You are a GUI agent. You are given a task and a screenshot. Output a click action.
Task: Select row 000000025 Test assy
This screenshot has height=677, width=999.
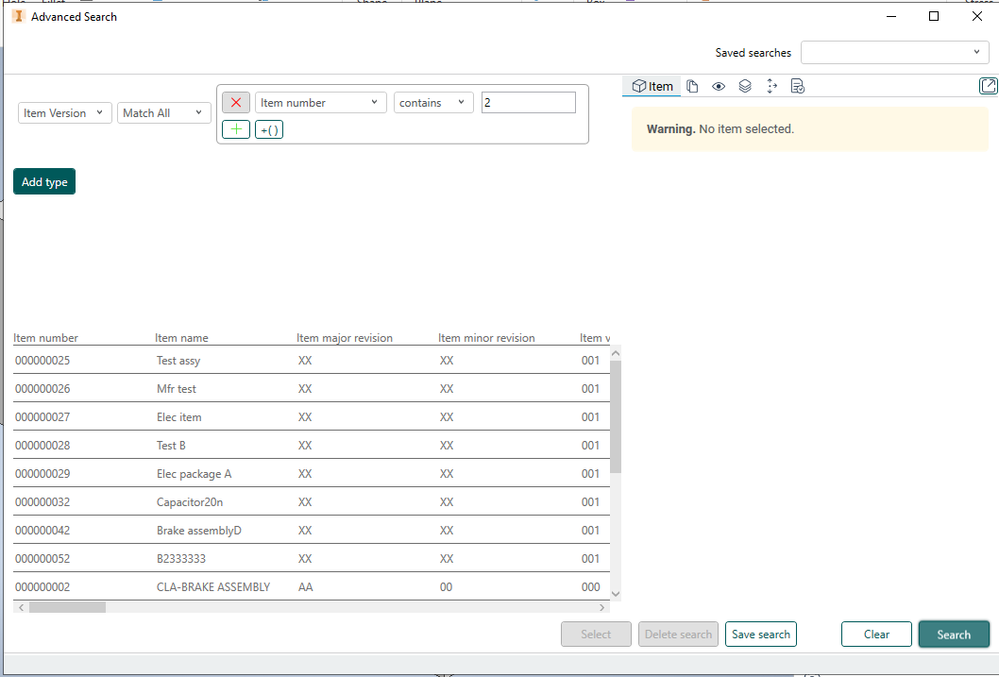point(311,360)
